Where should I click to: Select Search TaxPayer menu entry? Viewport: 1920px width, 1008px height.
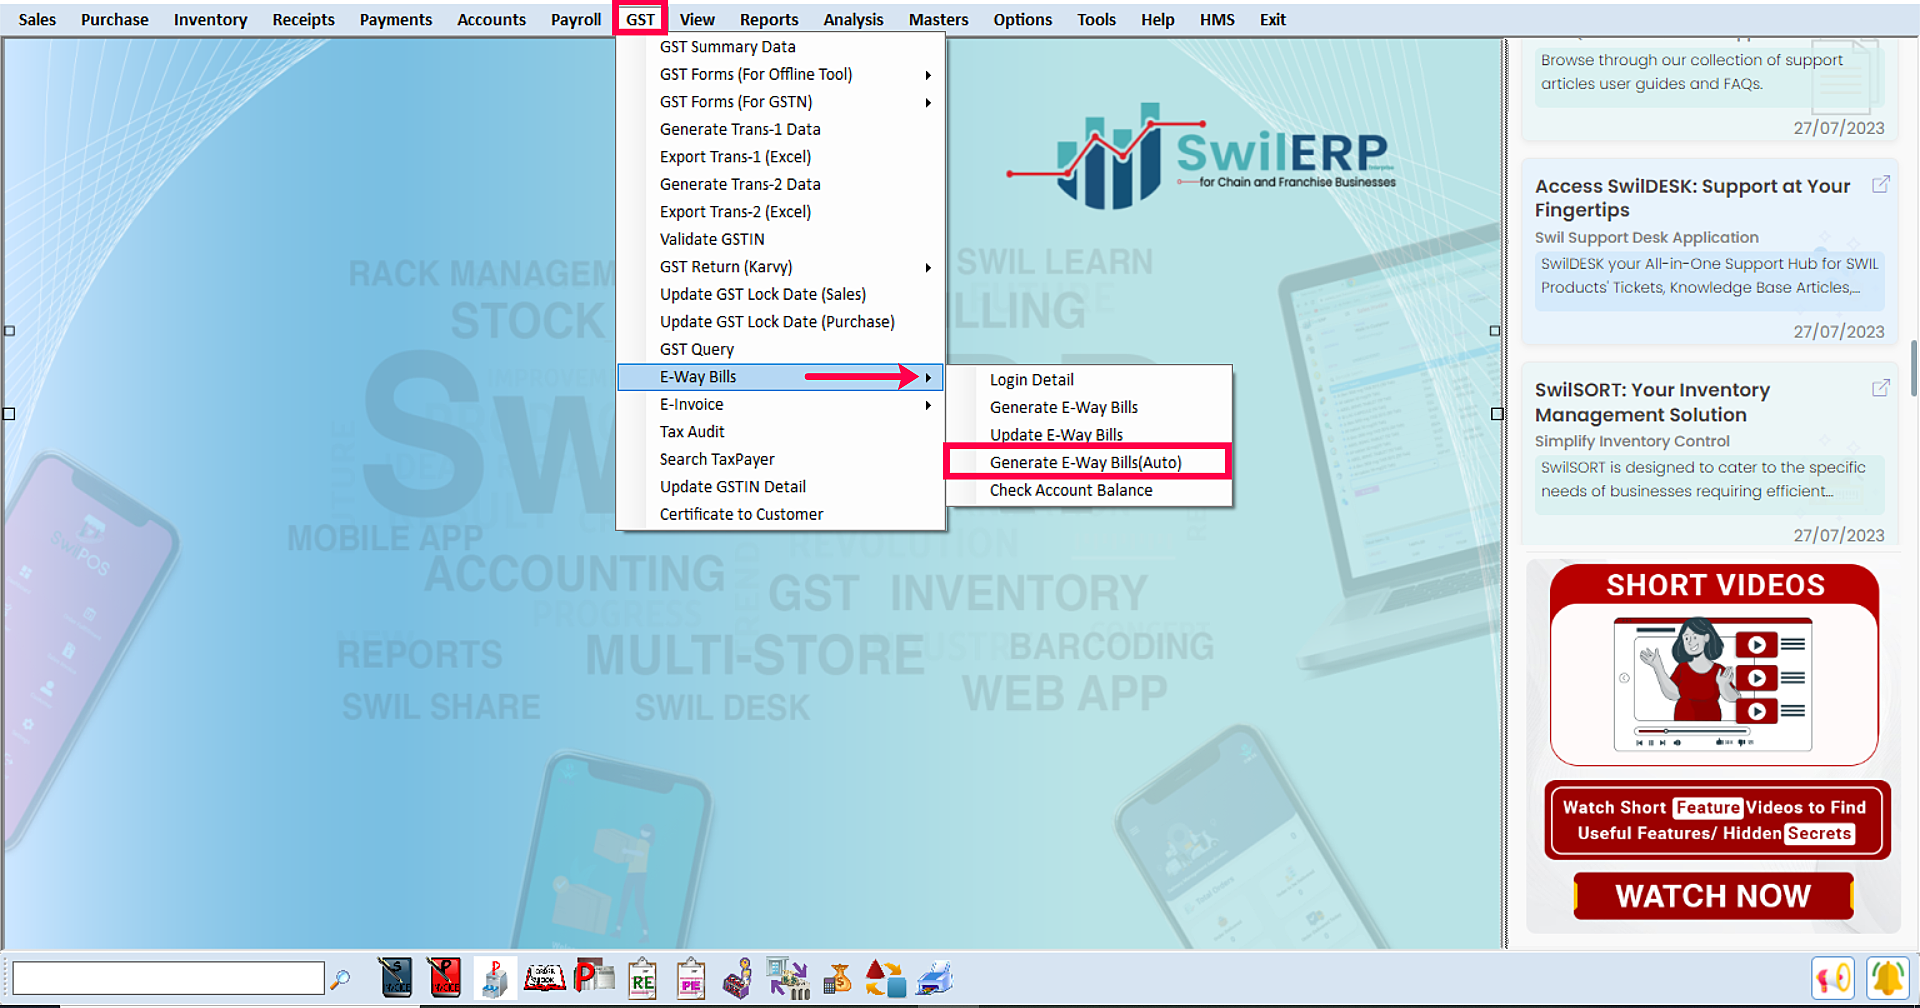pyautogui.click(x=781, y=460)
